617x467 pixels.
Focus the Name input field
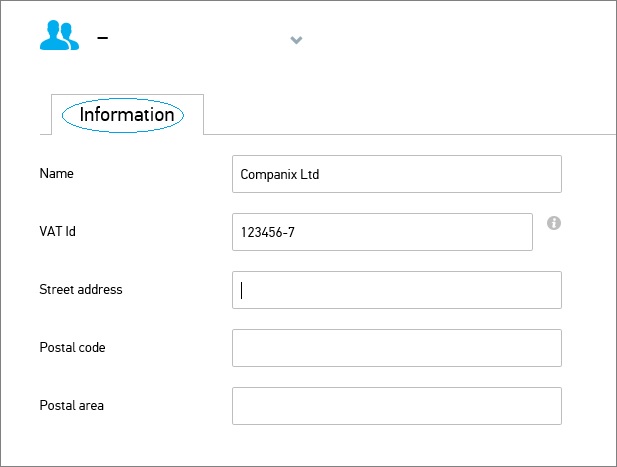pos(397,174)
